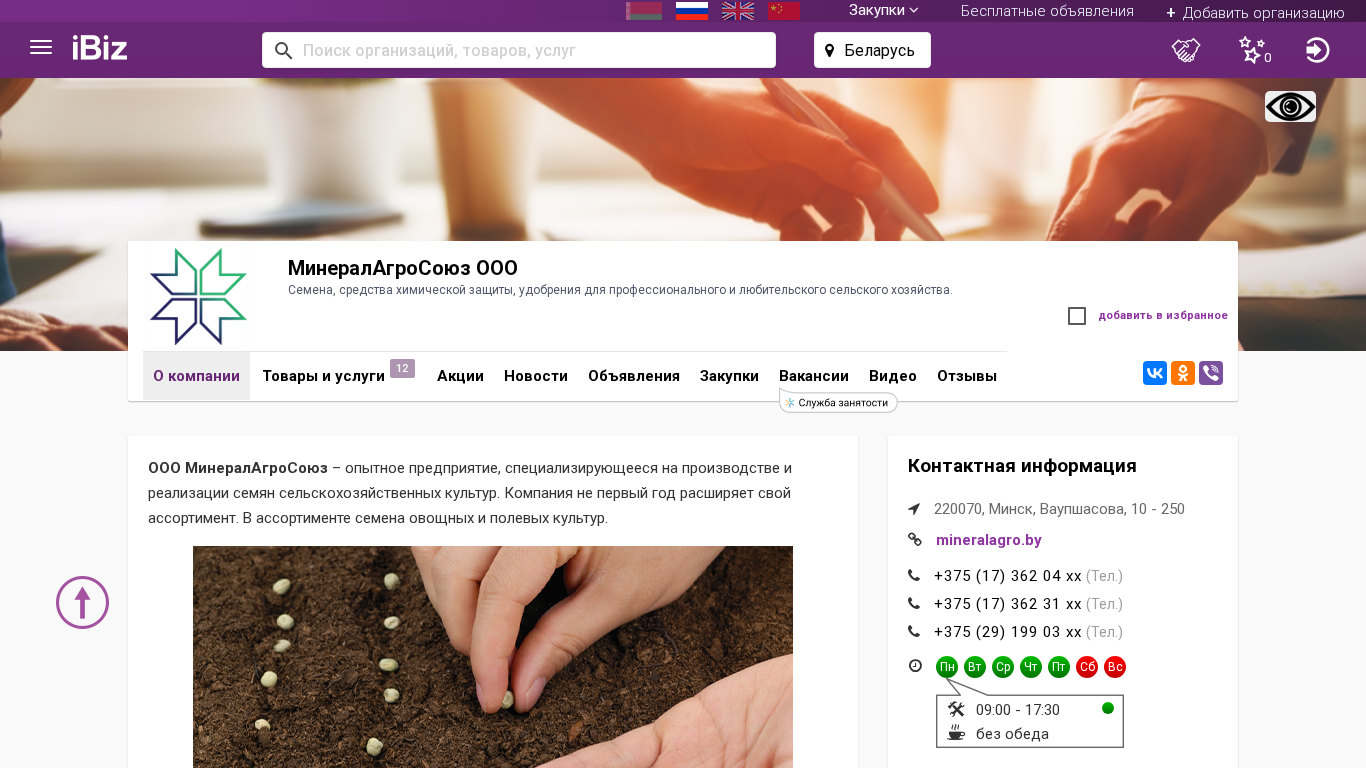
Task: Open the 'О компании' tab
Action: (196, 376)
